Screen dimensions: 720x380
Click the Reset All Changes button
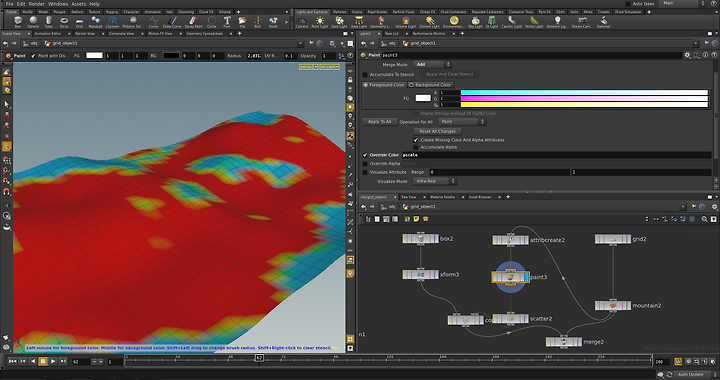pyautogui.click(x=437, y=131)
